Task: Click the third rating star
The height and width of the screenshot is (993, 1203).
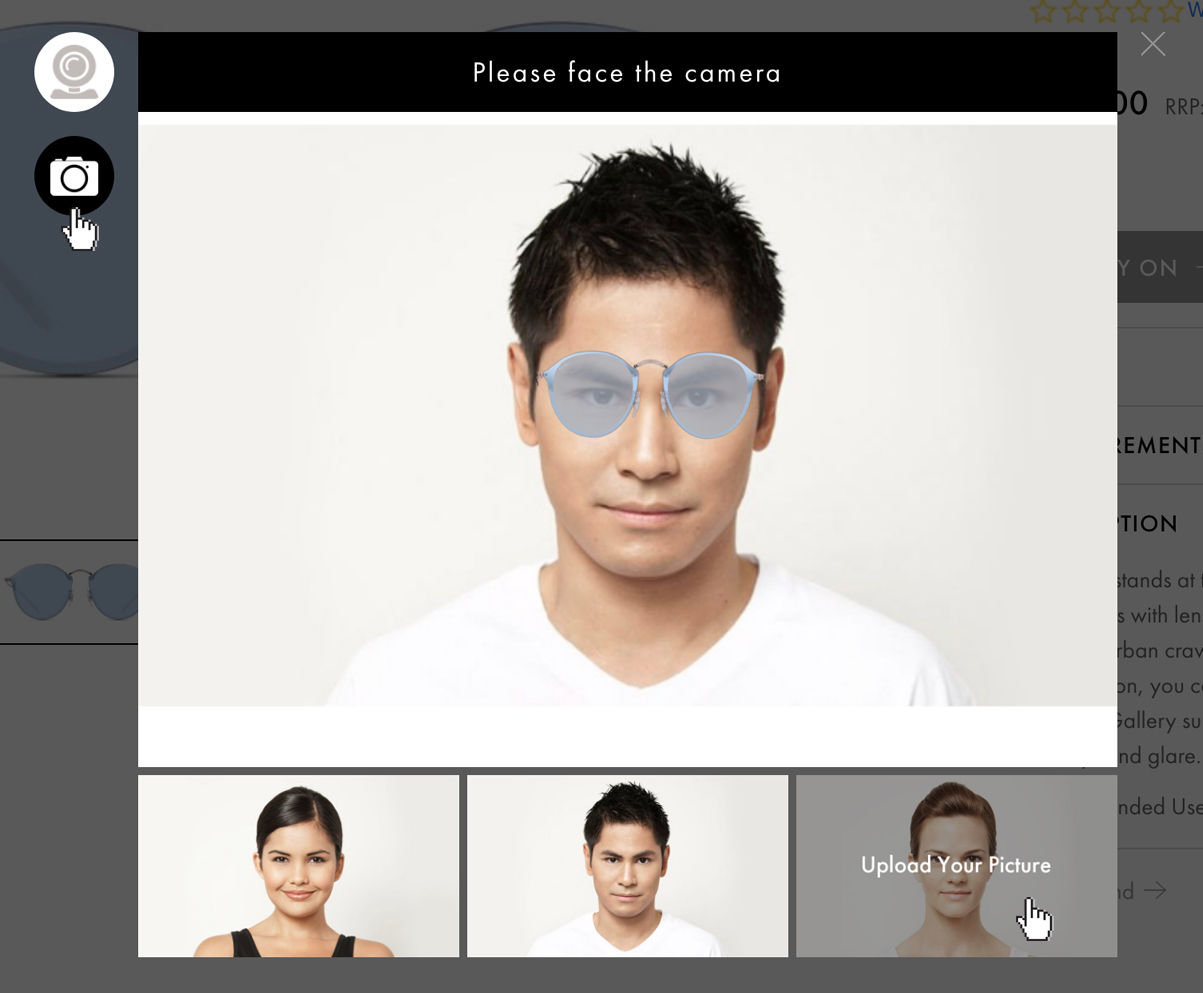Action: pos(1107,12)
